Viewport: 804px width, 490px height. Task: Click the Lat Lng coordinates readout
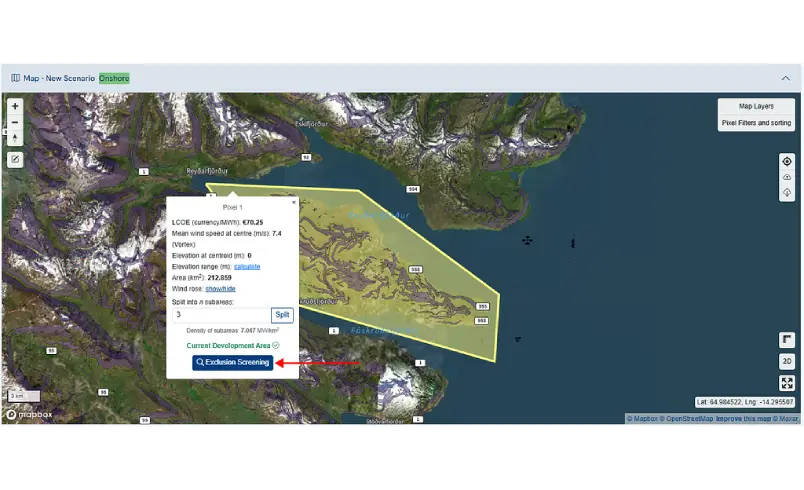(745, 402)
